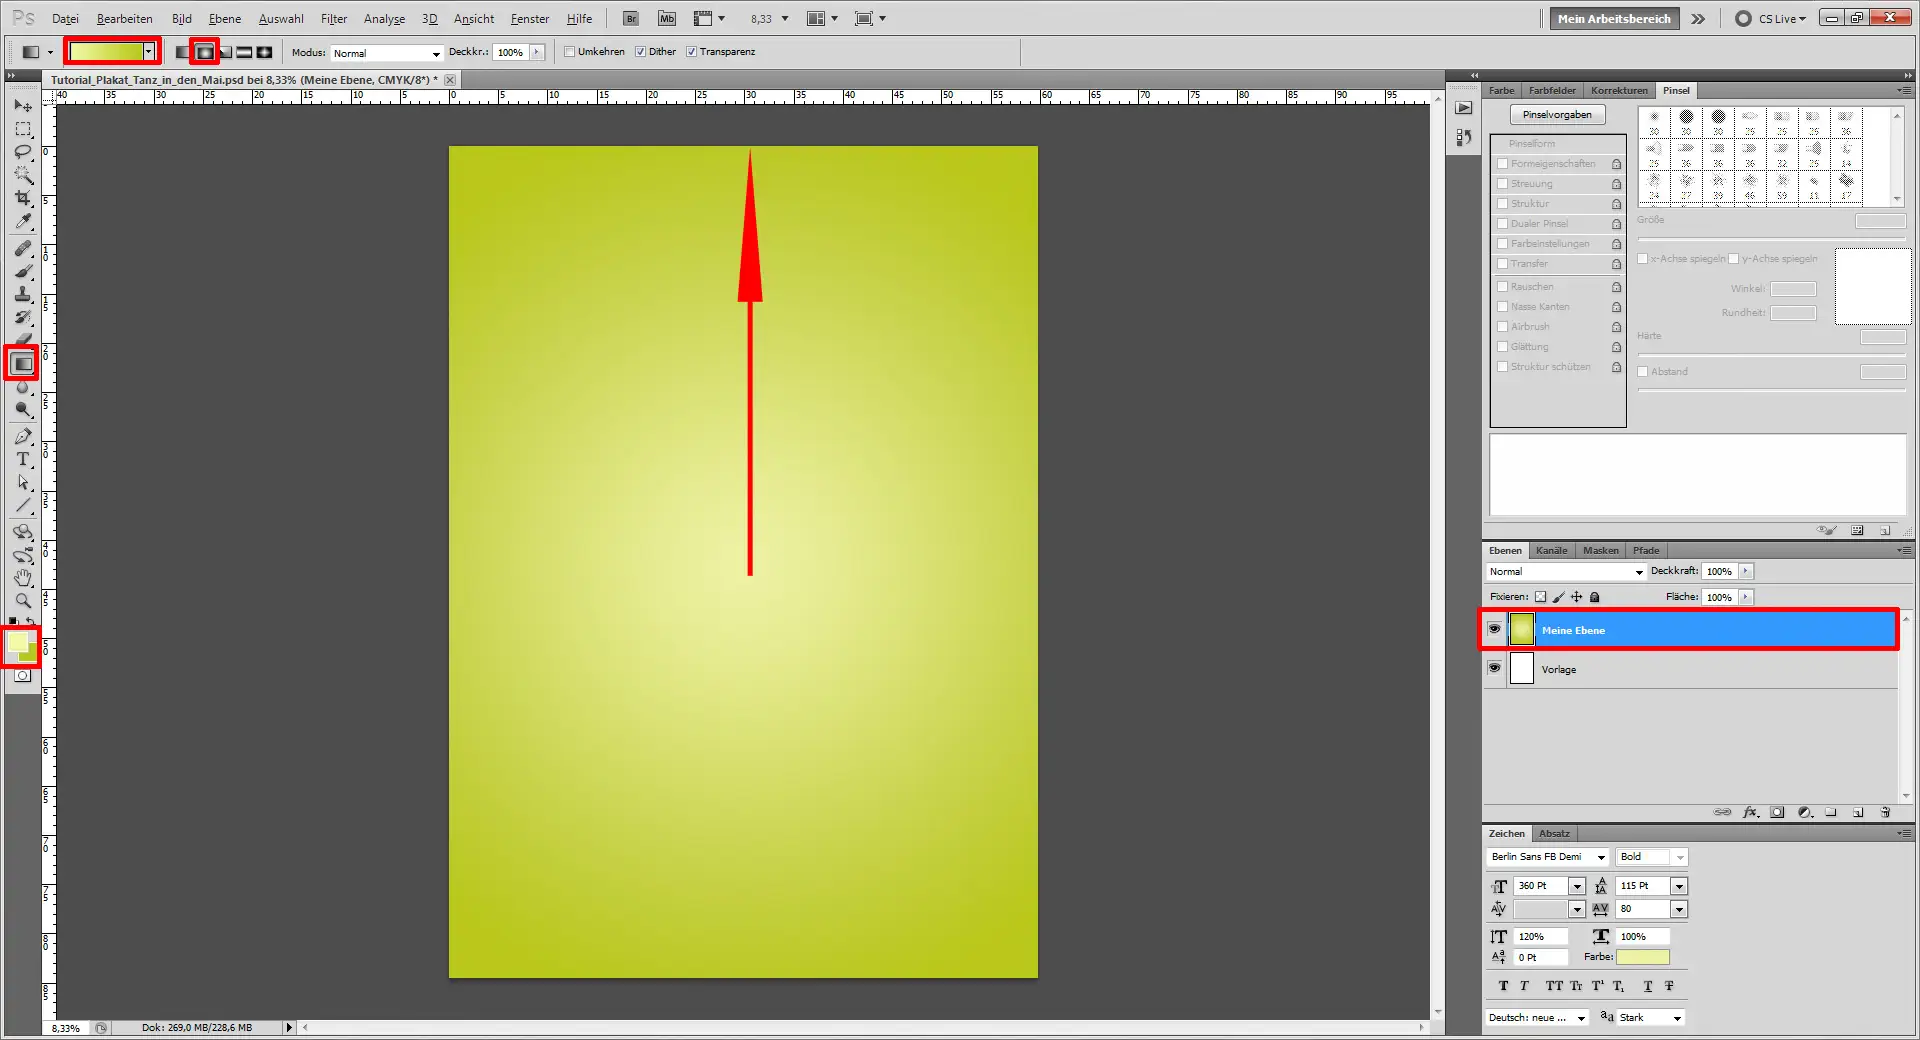Select the Type tool
1920x1040 pixels.
point(23,460)
